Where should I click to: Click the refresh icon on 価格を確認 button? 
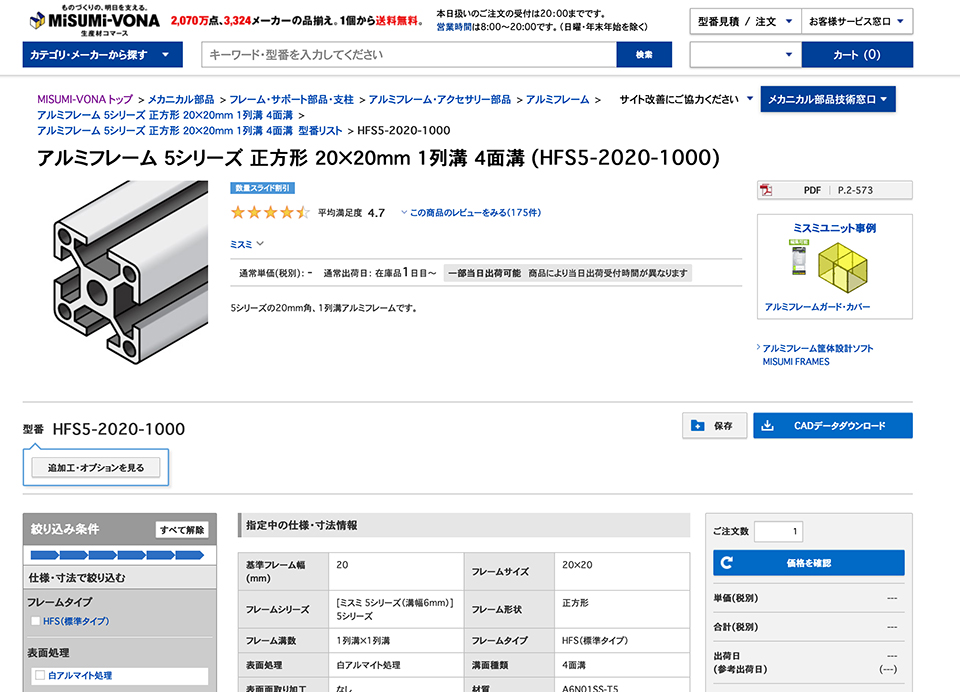[727, 563]
